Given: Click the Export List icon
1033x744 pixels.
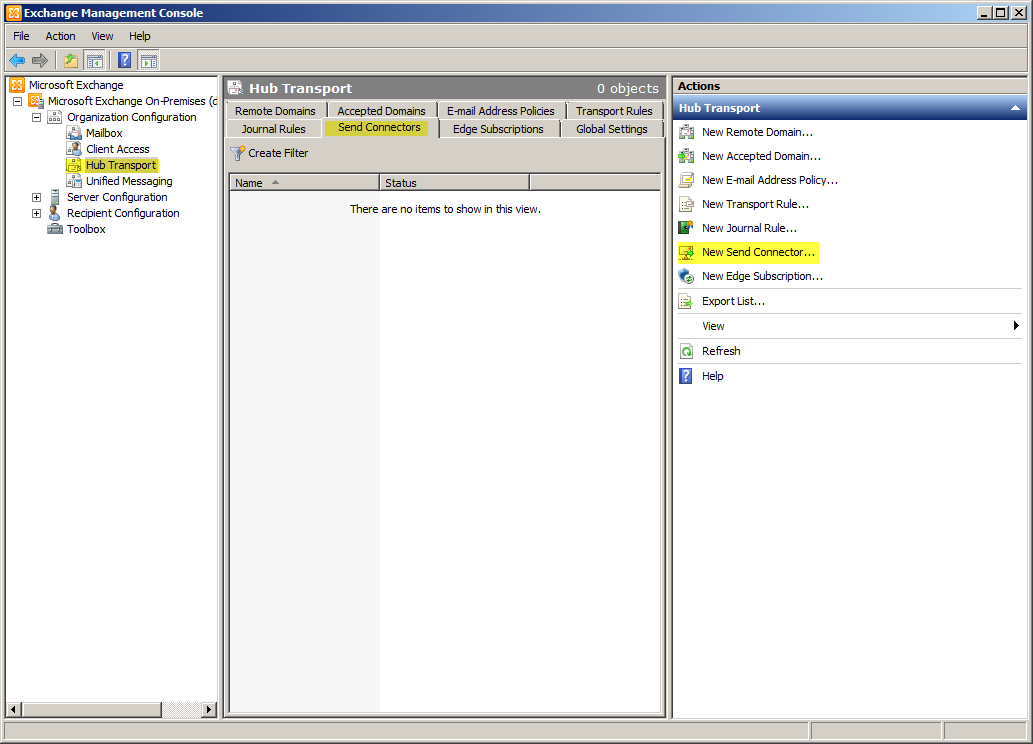Looking at the screenshot, I should coord(686,301).
